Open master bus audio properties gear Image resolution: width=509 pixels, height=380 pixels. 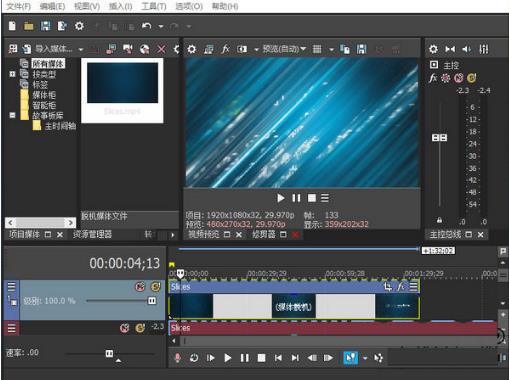(433, 49)
